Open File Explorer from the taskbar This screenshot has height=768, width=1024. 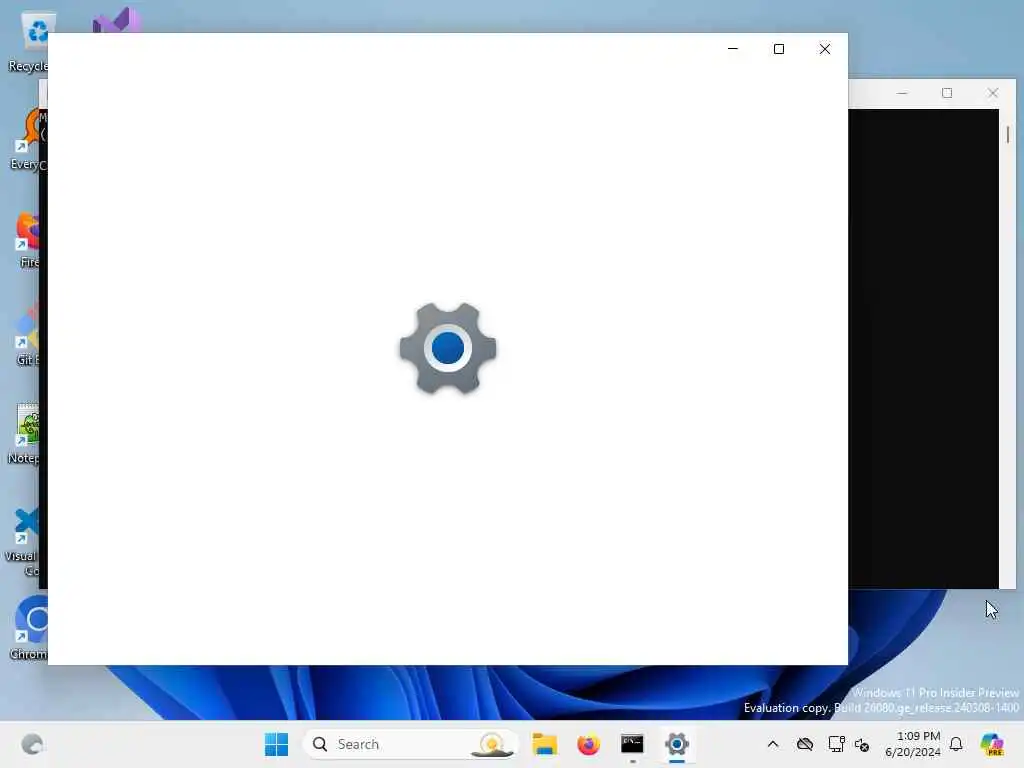(x=544, y=744)
